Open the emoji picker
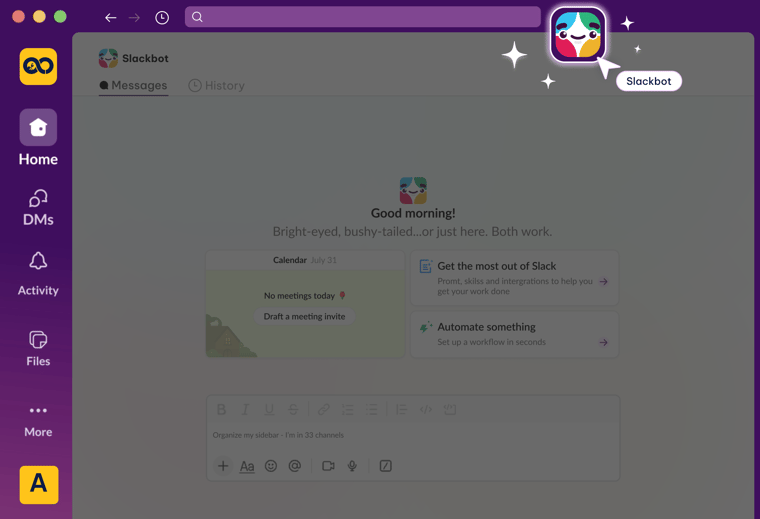760x519 pixels. [271, 466]
